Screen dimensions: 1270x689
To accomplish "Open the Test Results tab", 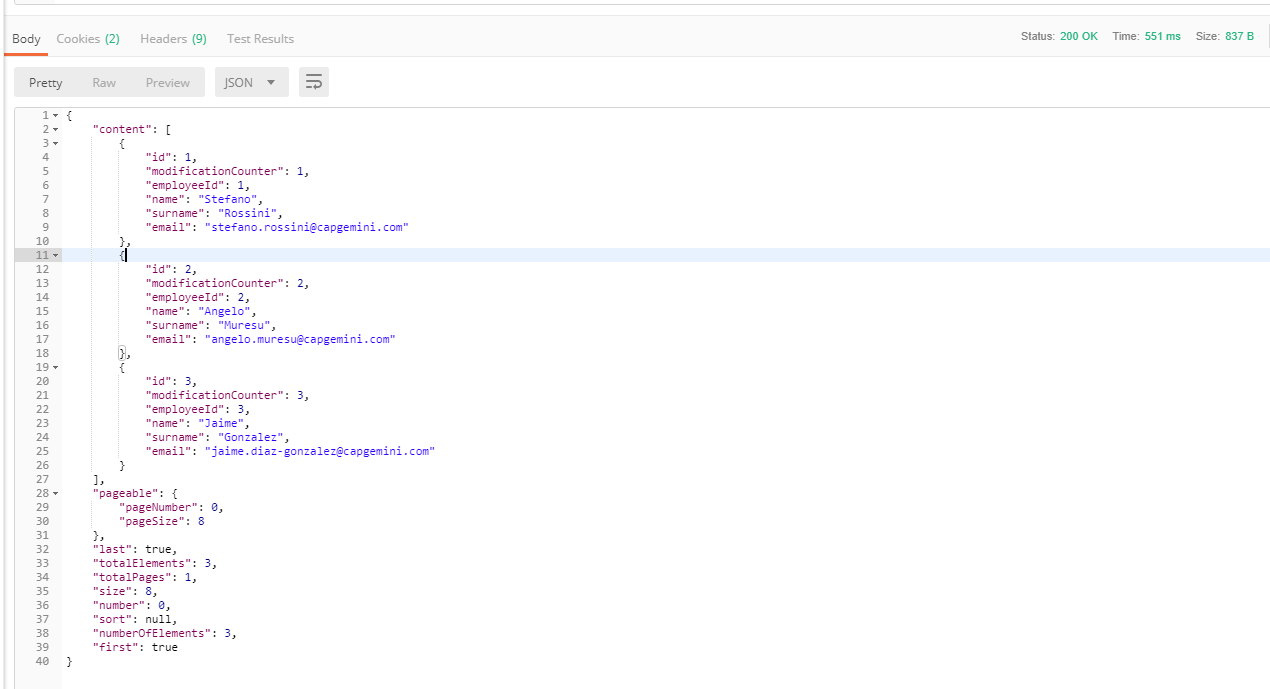I will pos(260,39).
